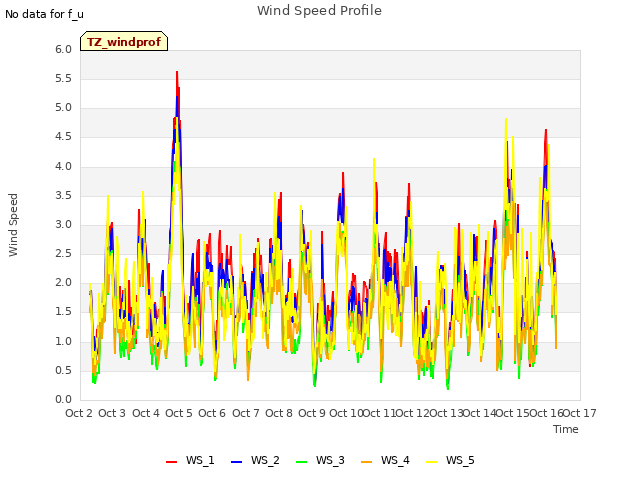640x480 pixels.
Task: Click the Oct 3 x-axis date label
Action: coord(112,413)
